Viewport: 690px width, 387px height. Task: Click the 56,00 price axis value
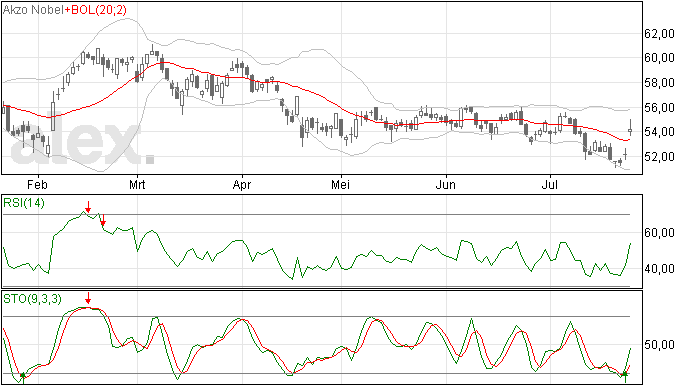(x=659, y=107)
